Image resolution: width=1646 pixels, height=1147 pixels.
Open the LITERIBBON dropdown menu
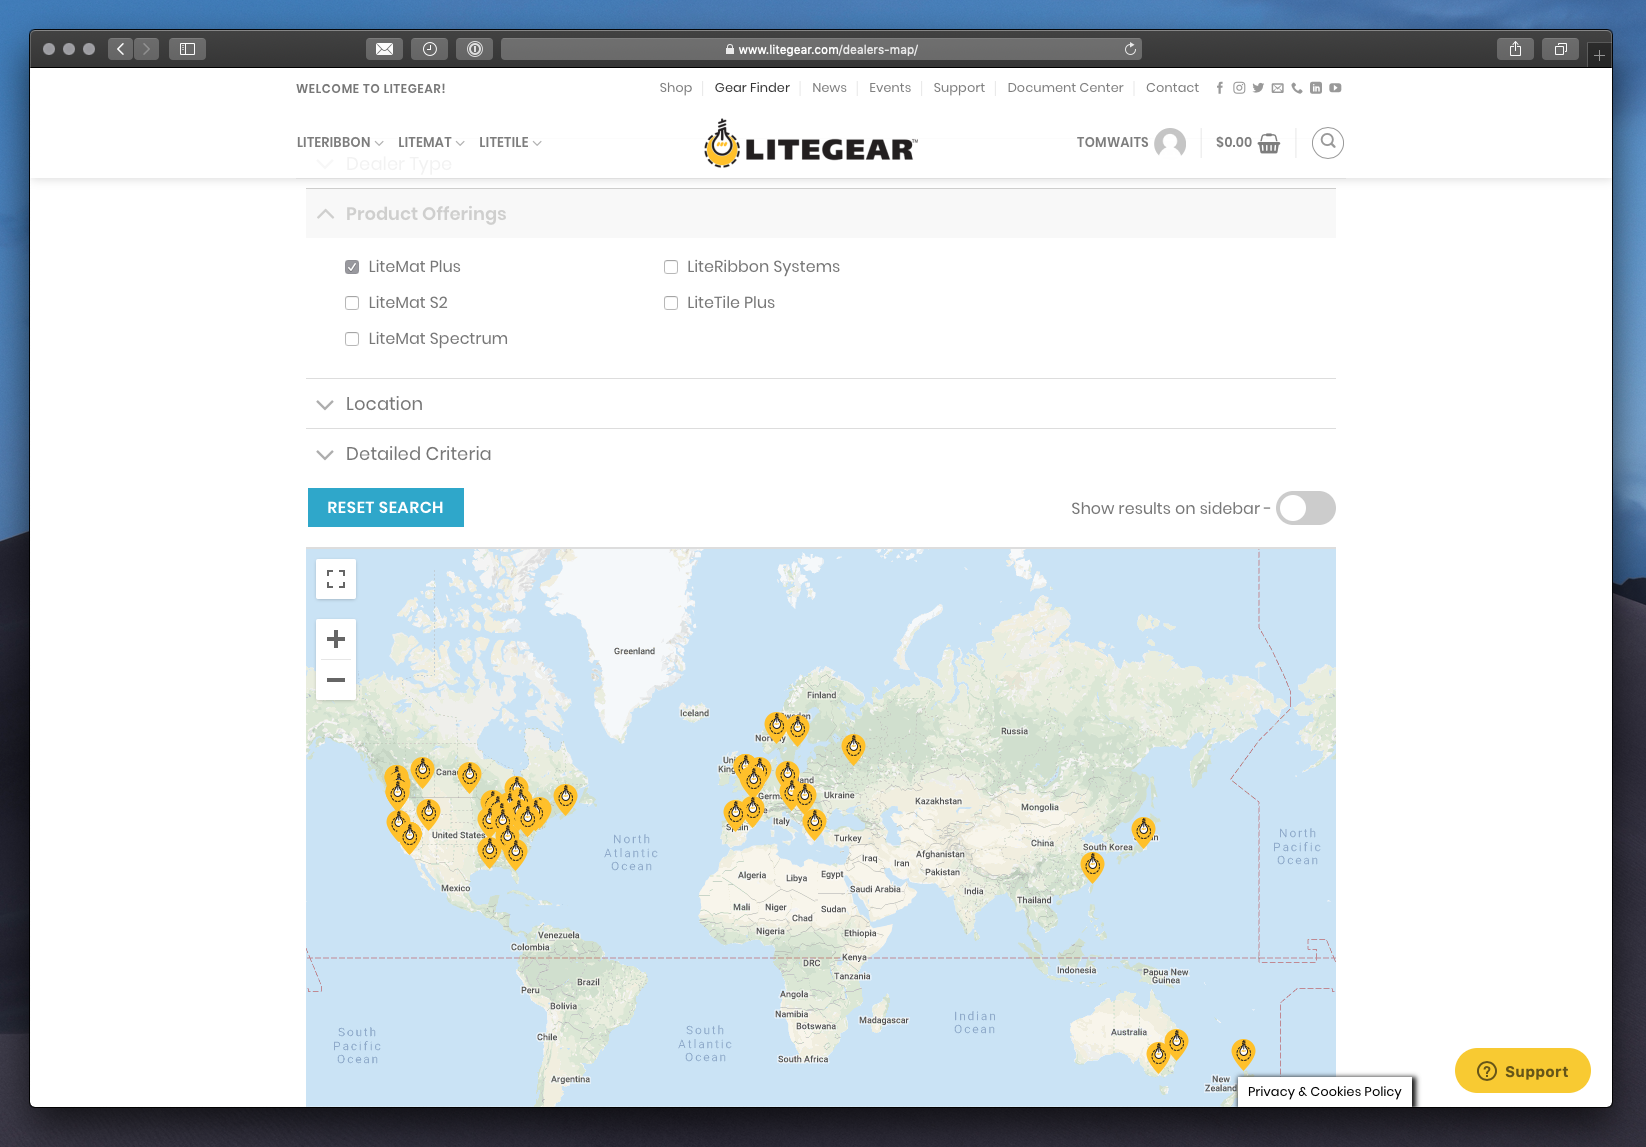point(340,143)
